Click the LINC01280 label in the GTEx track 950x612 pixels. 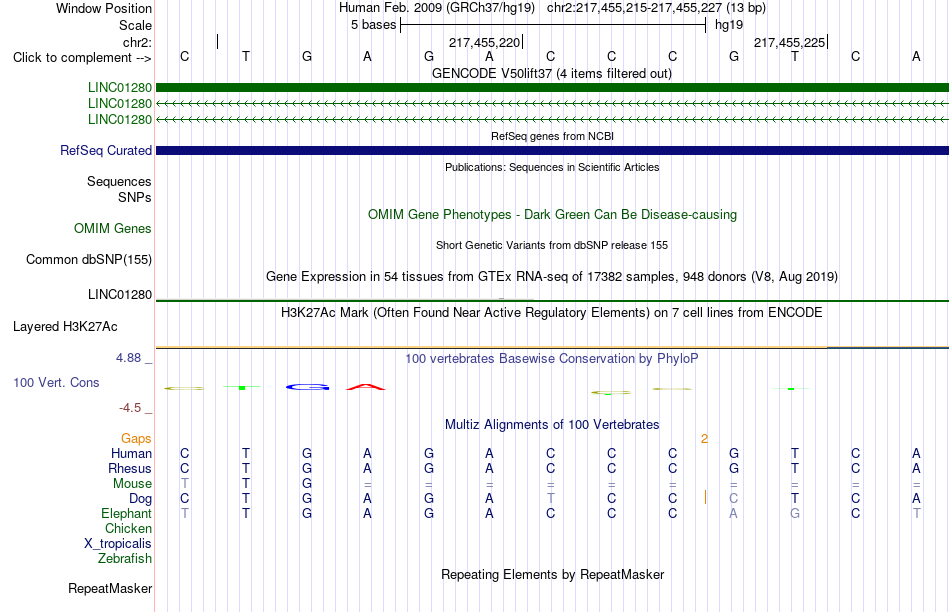coord(119,294)
